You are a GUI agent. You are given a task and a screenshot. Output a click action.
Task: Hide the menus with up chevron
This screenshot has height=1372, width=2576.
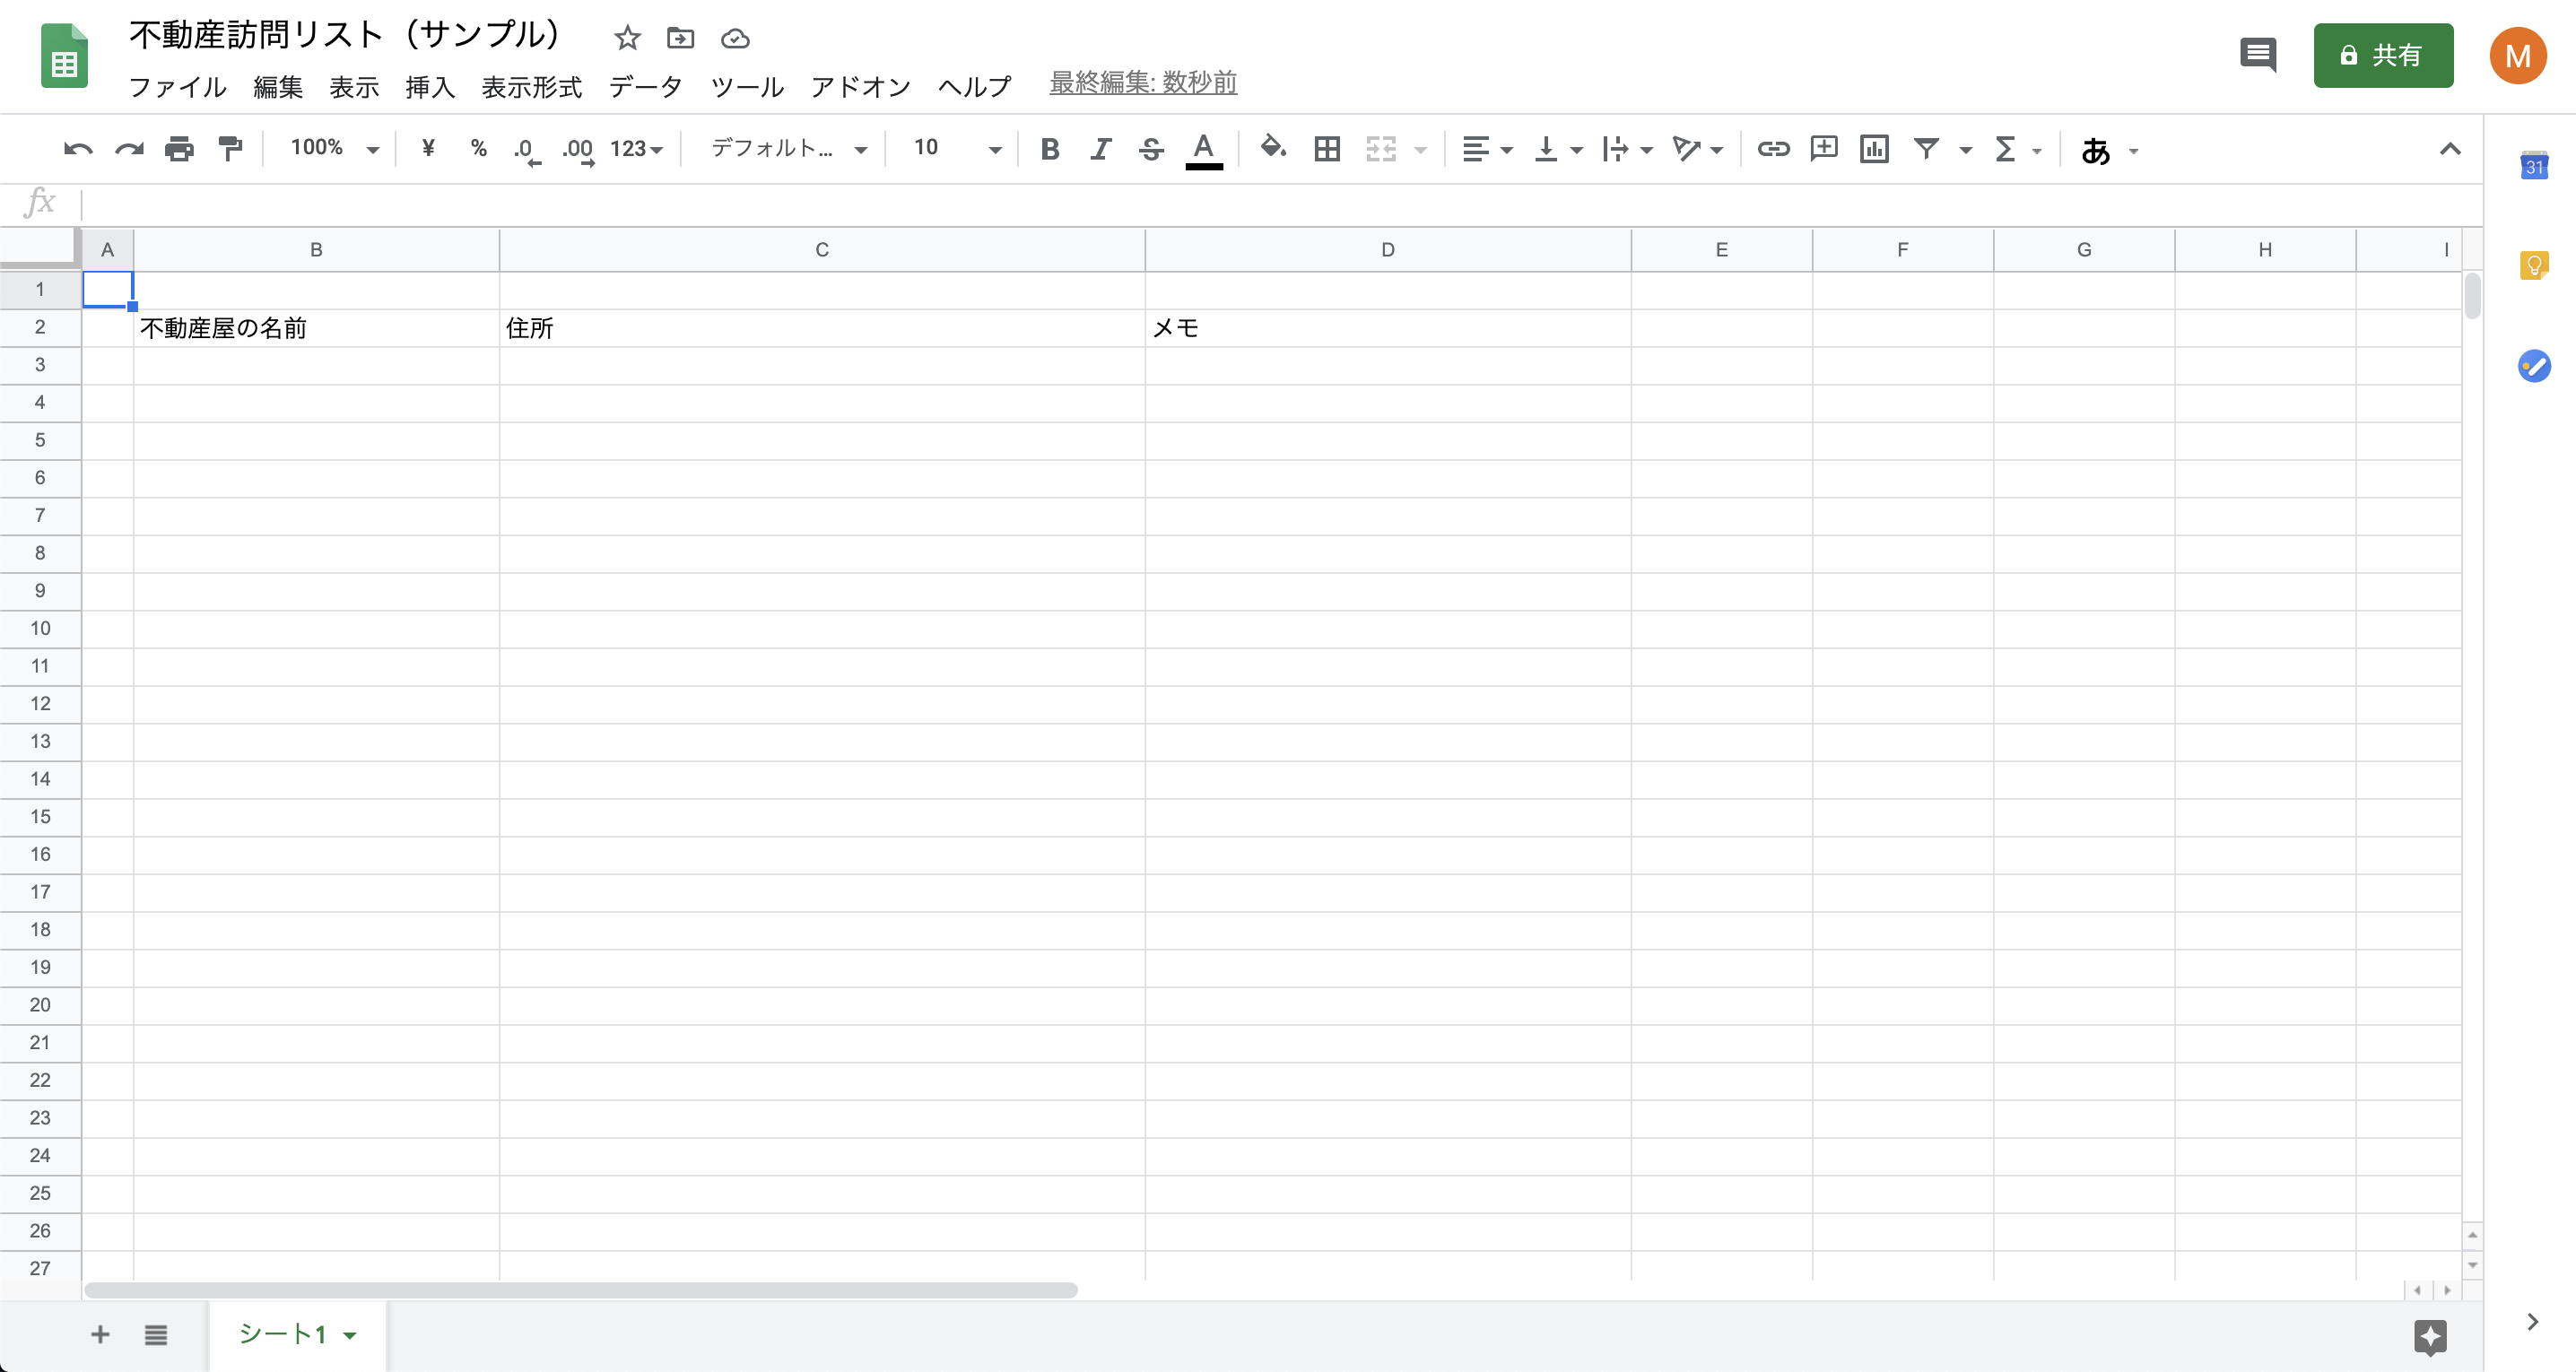(2450, 149)
